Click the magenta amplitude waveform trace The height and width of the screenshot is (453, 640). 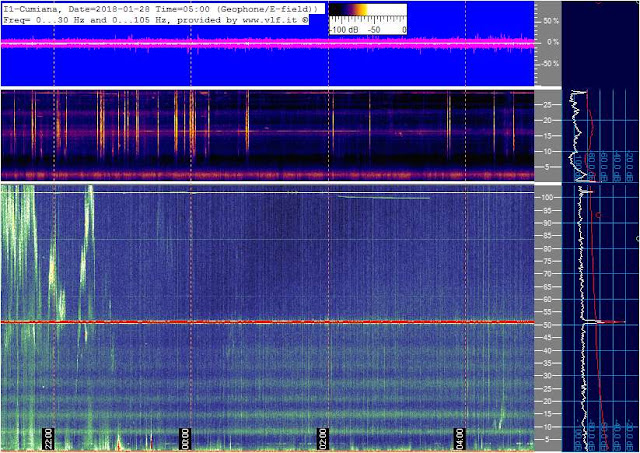click(x=267, y=43)
